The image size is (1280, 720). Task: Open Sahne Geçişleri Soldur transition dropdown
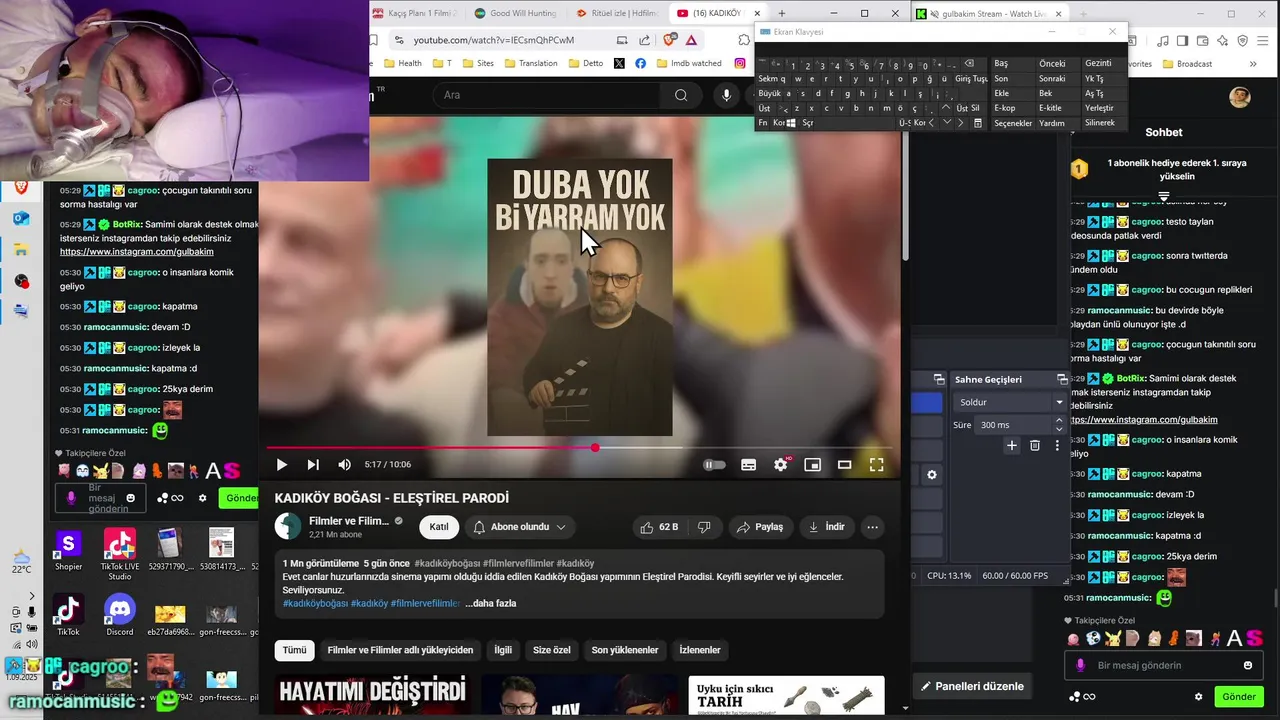(1010, 402)
